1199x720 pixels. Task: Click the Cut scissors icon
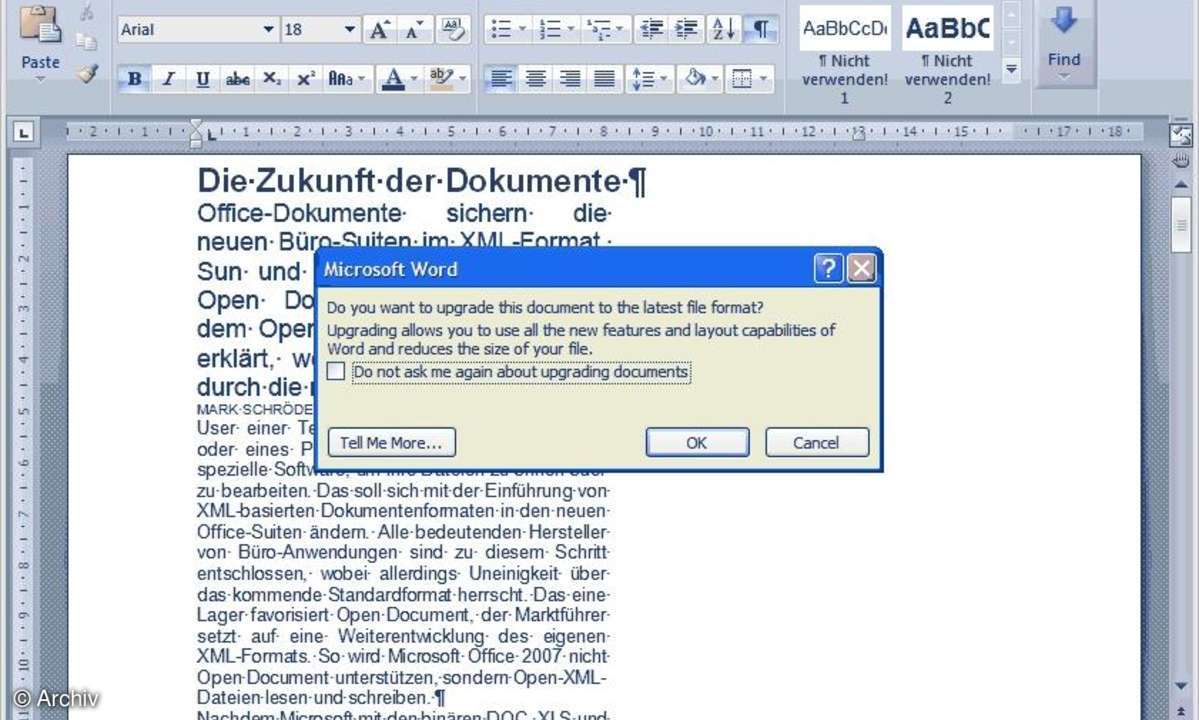coord(86,11)
